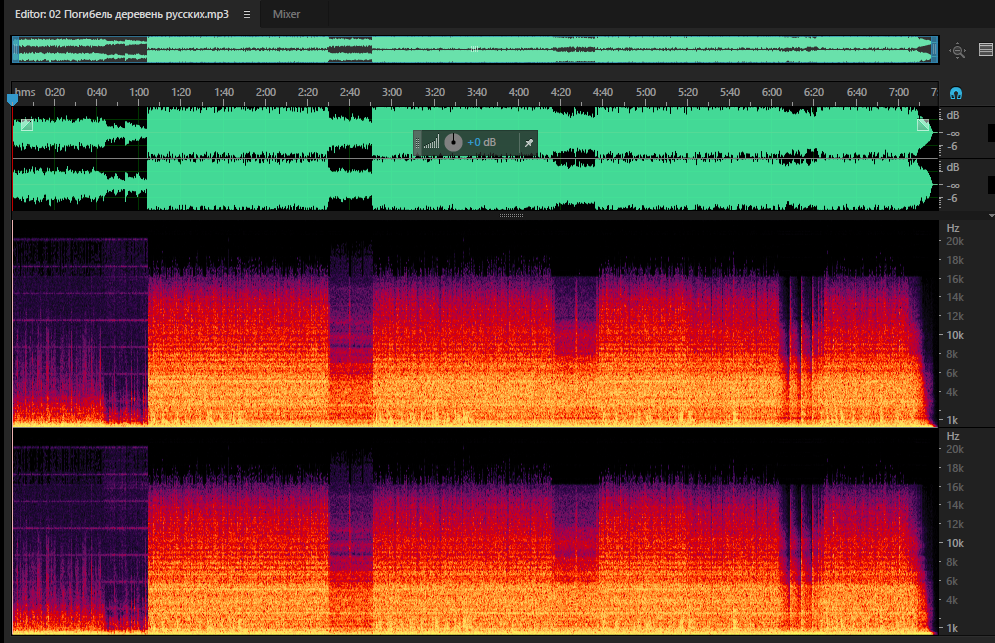The width and height of the screenshot is (995, 643).
Task: Click the lower spectrogram's 1k frequency label
Action: 952,628
